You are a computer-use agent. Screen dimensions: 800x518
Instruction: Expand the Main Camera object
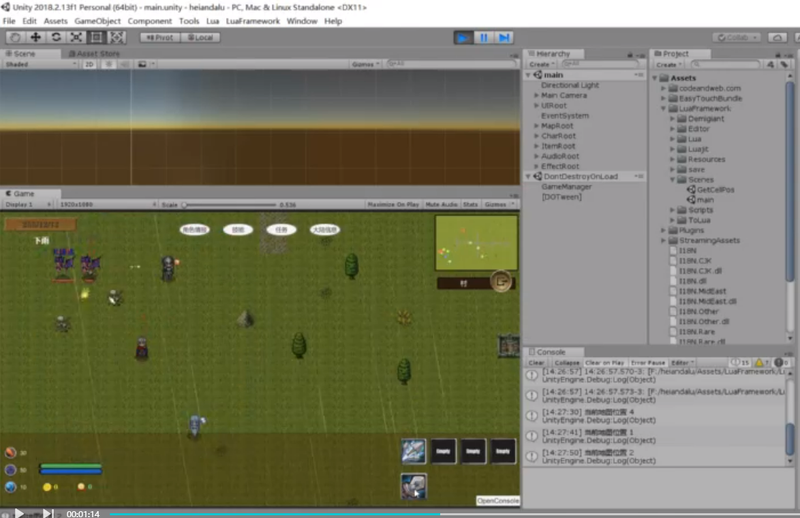pos(536,95)
